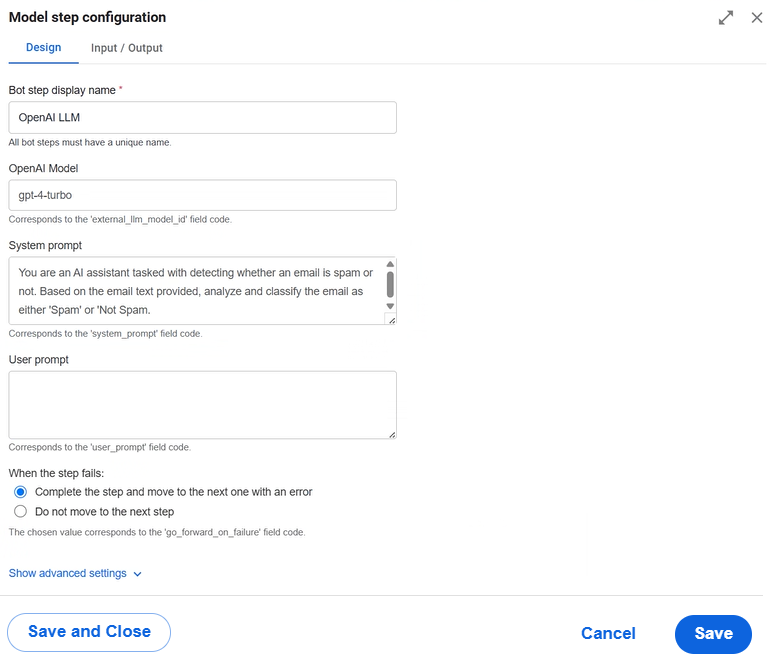
Task: Select Do not move to the next step
Action: (20, 511)
